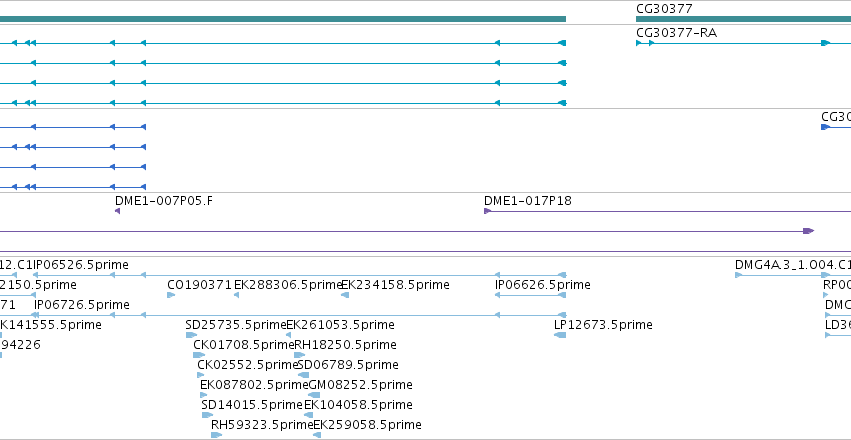This screenshot has height=440, width=851.
Task: Click the EK087802.5prime label
Action: point(255,385)
